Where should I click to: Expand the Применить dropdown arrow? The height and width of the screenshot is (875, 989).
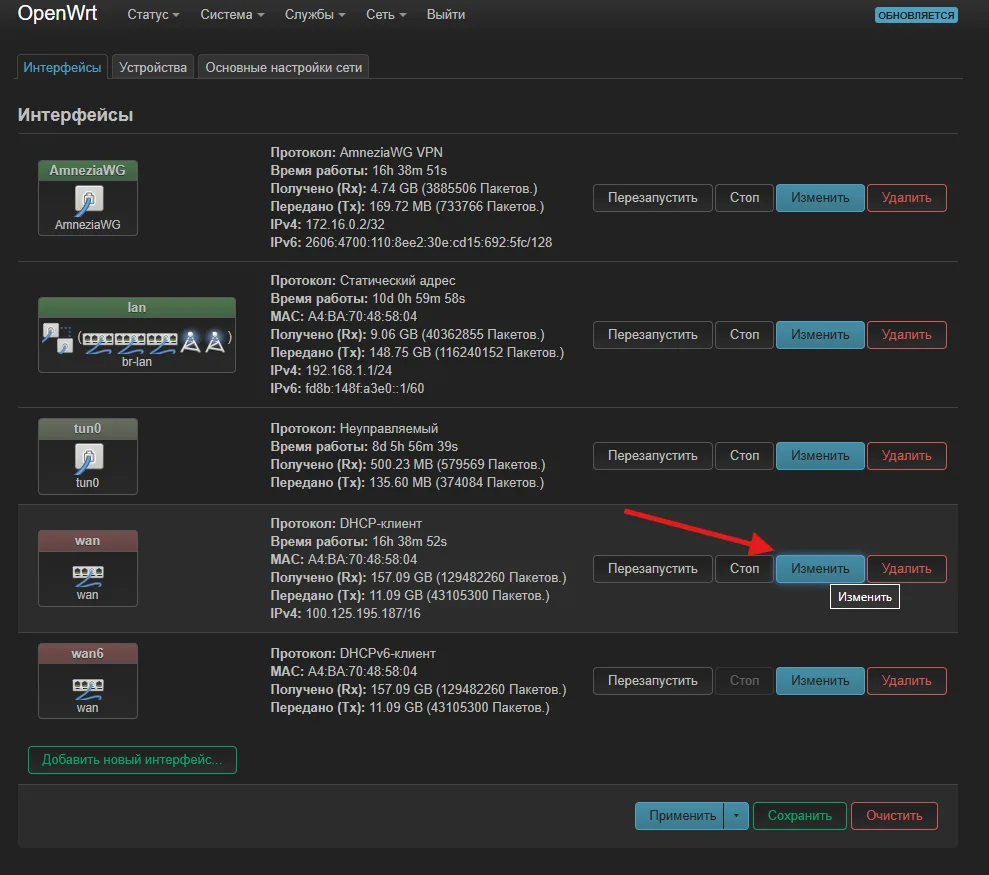pyautogui.click(x=736, y=816)
